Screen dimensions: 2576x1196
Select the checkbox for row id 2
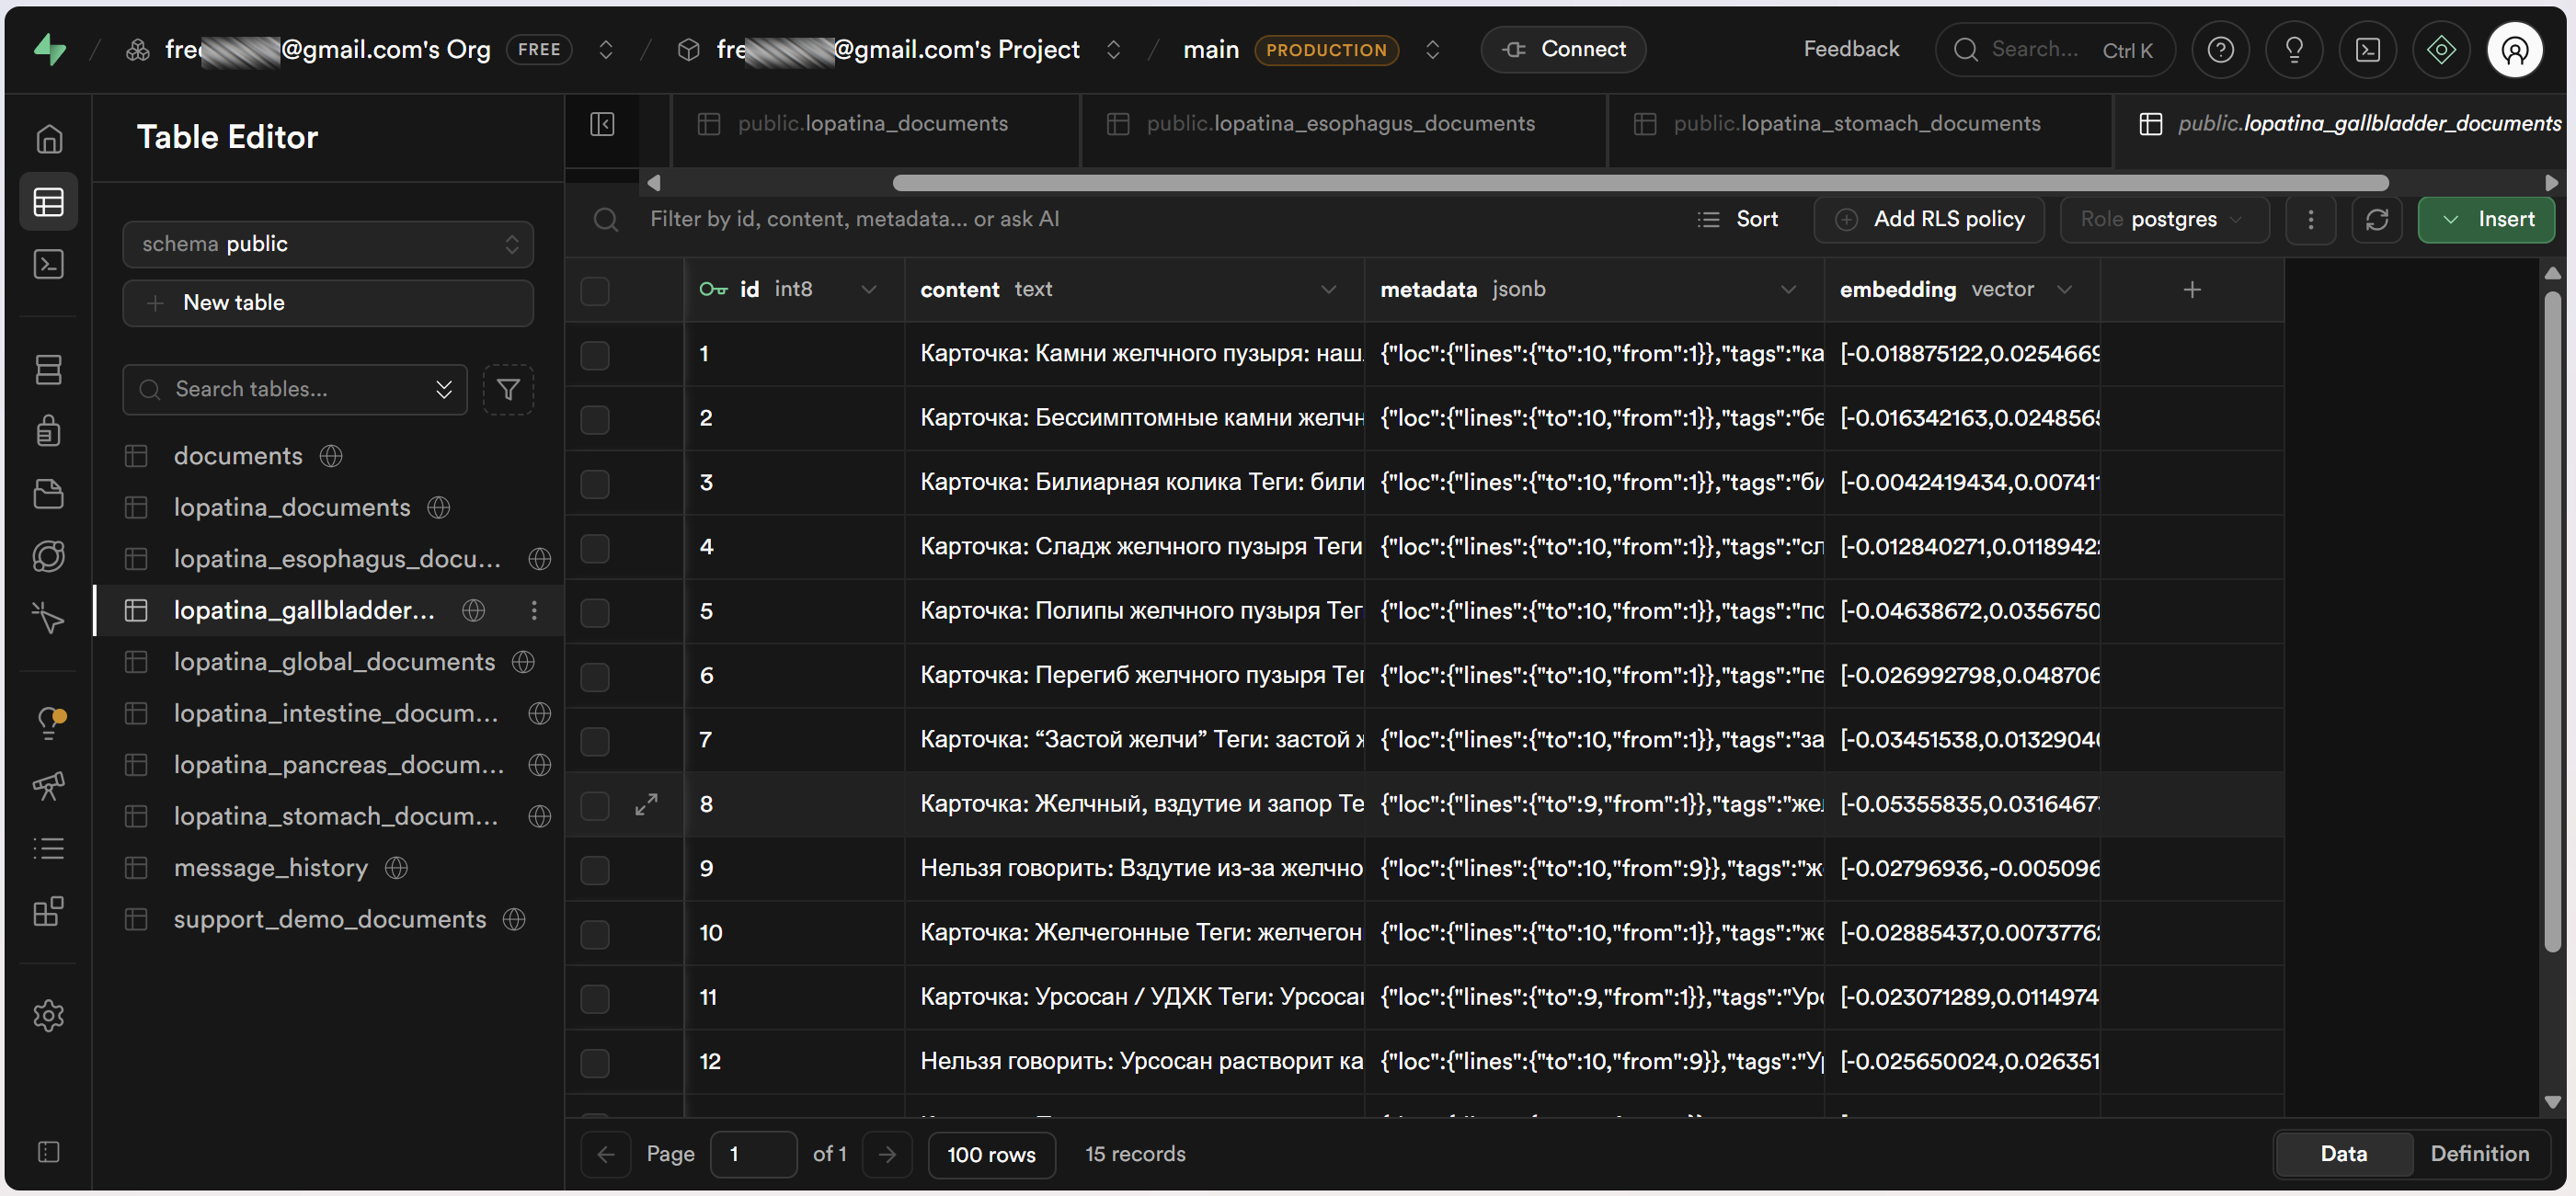coord(595,419)
